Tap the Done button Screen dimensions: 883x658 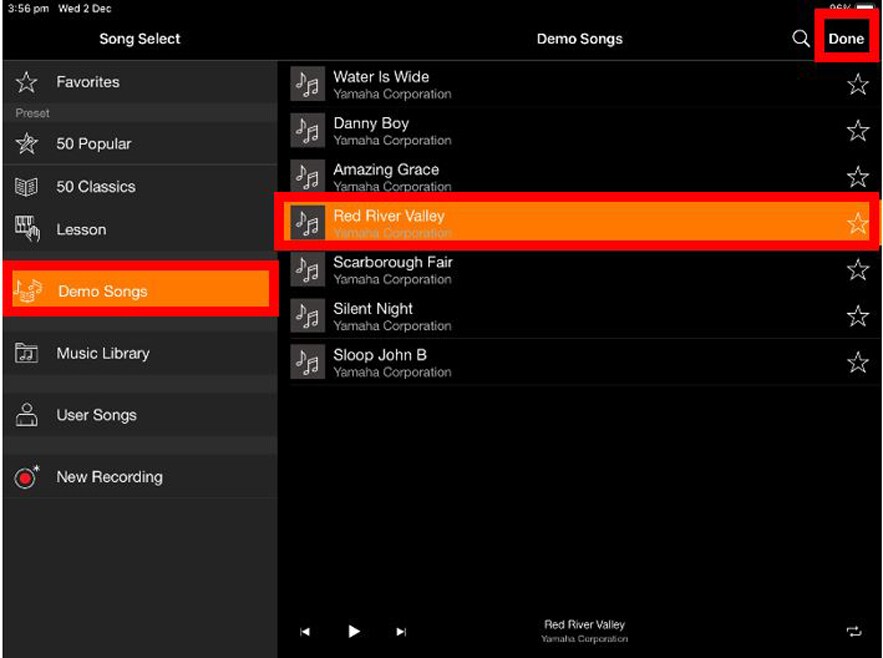point(846,39)
